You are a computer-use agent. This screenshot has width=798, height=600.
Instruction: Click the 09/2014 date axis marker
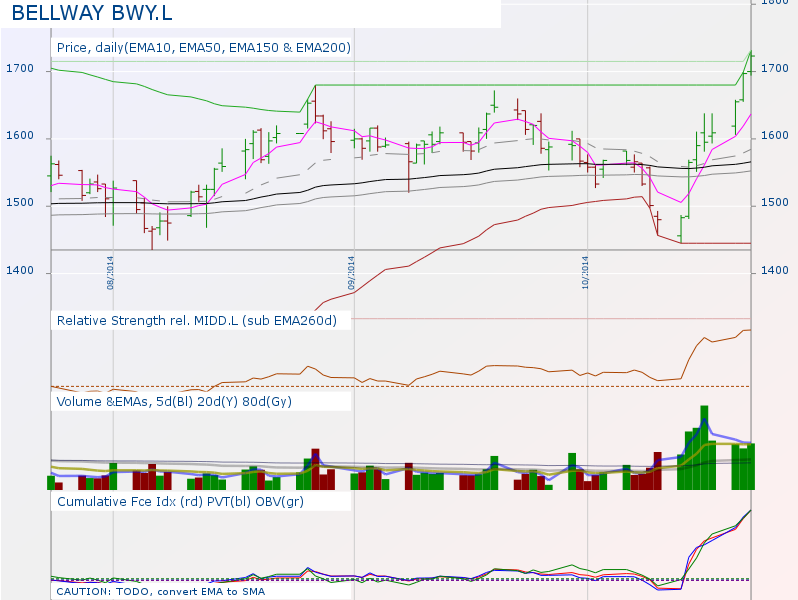point(352,273)
